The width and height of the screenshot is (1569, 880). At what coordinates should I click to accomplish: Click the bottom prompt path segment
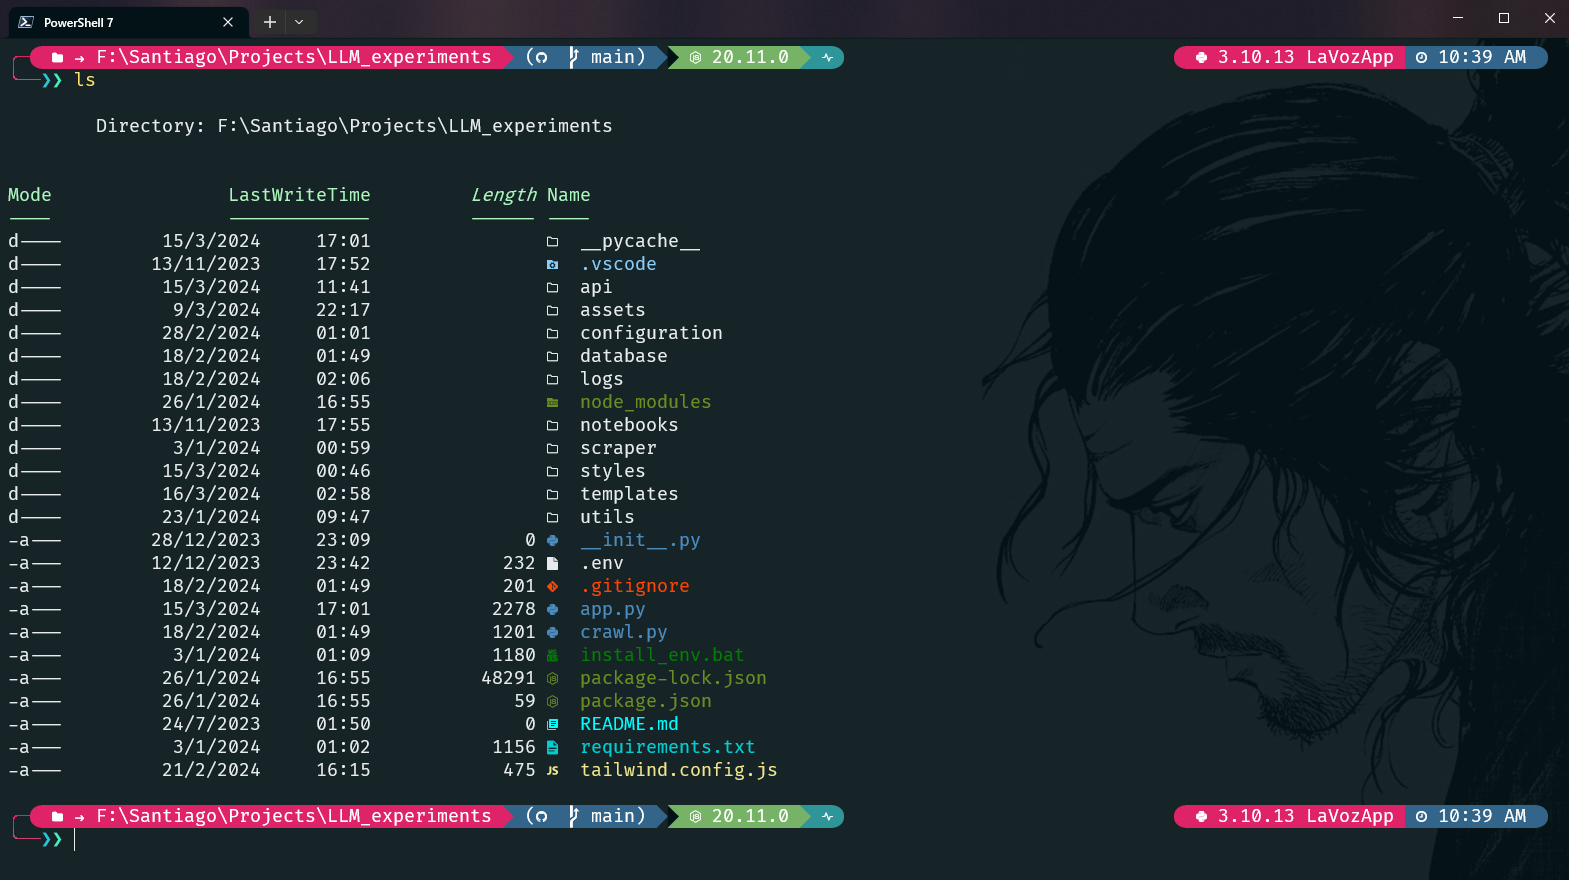click(x=272, y=816)
